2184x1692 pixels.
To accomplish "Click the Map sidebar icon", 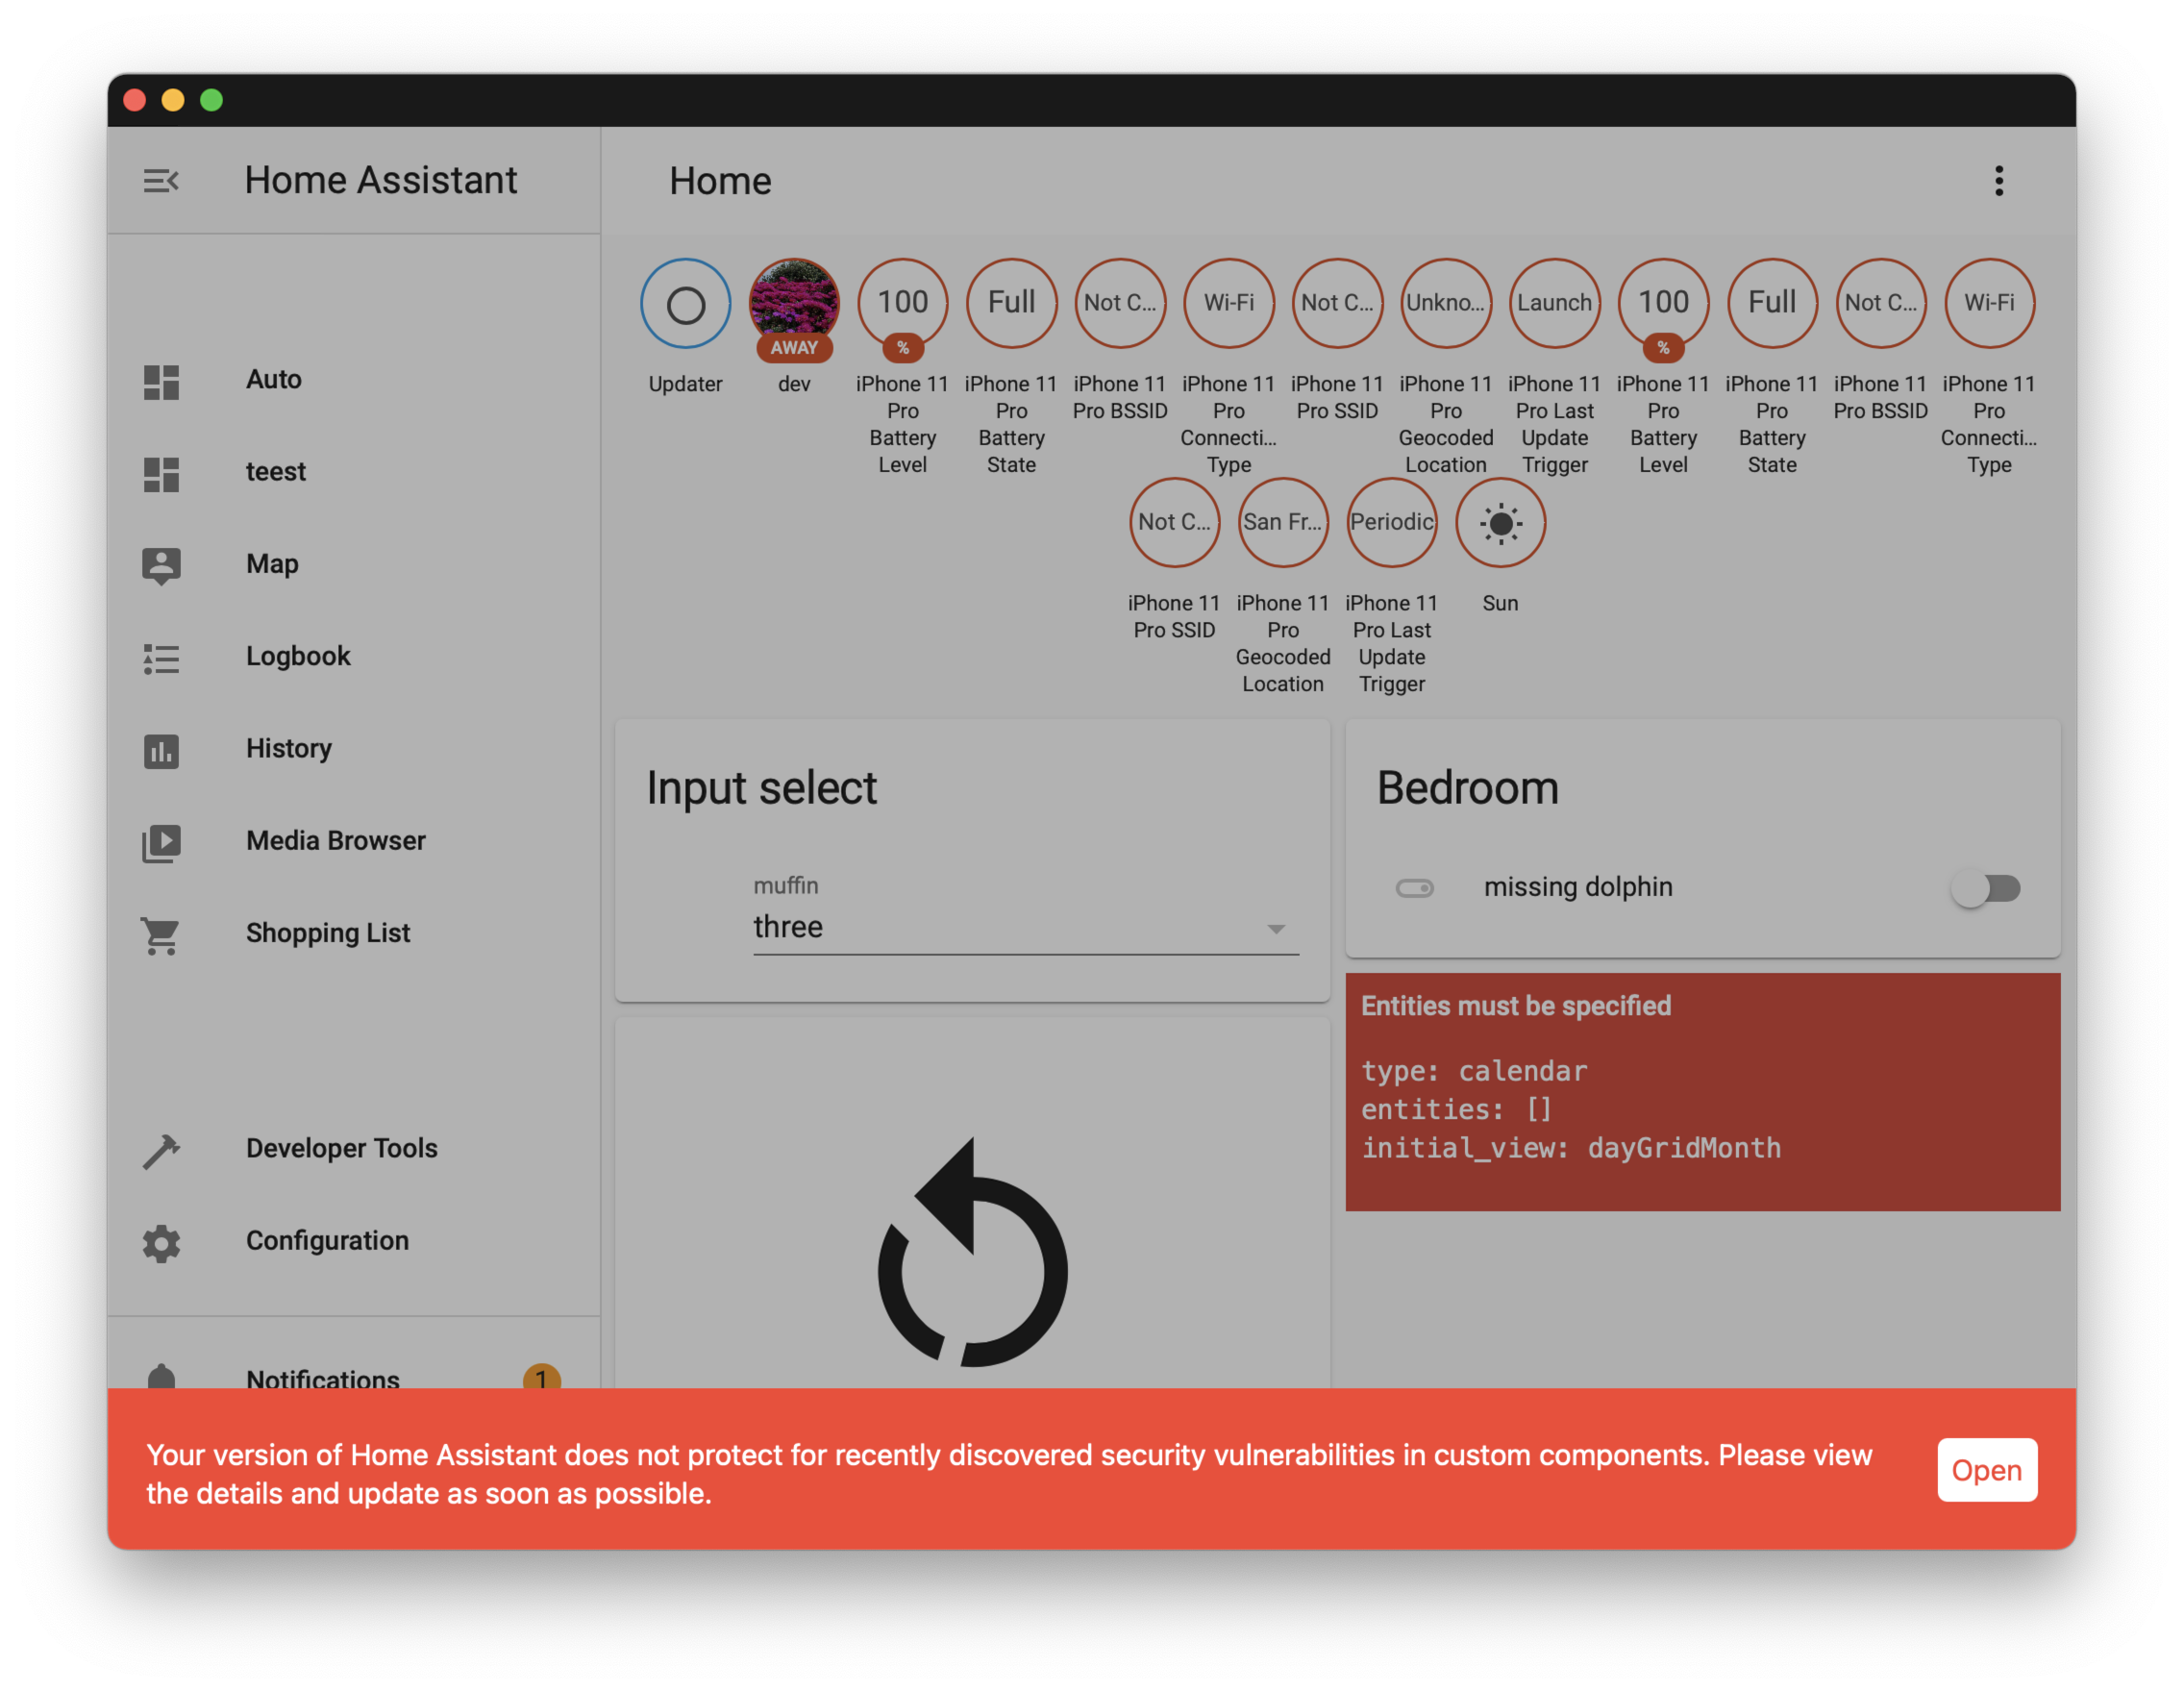I will (x=161, y=565).
